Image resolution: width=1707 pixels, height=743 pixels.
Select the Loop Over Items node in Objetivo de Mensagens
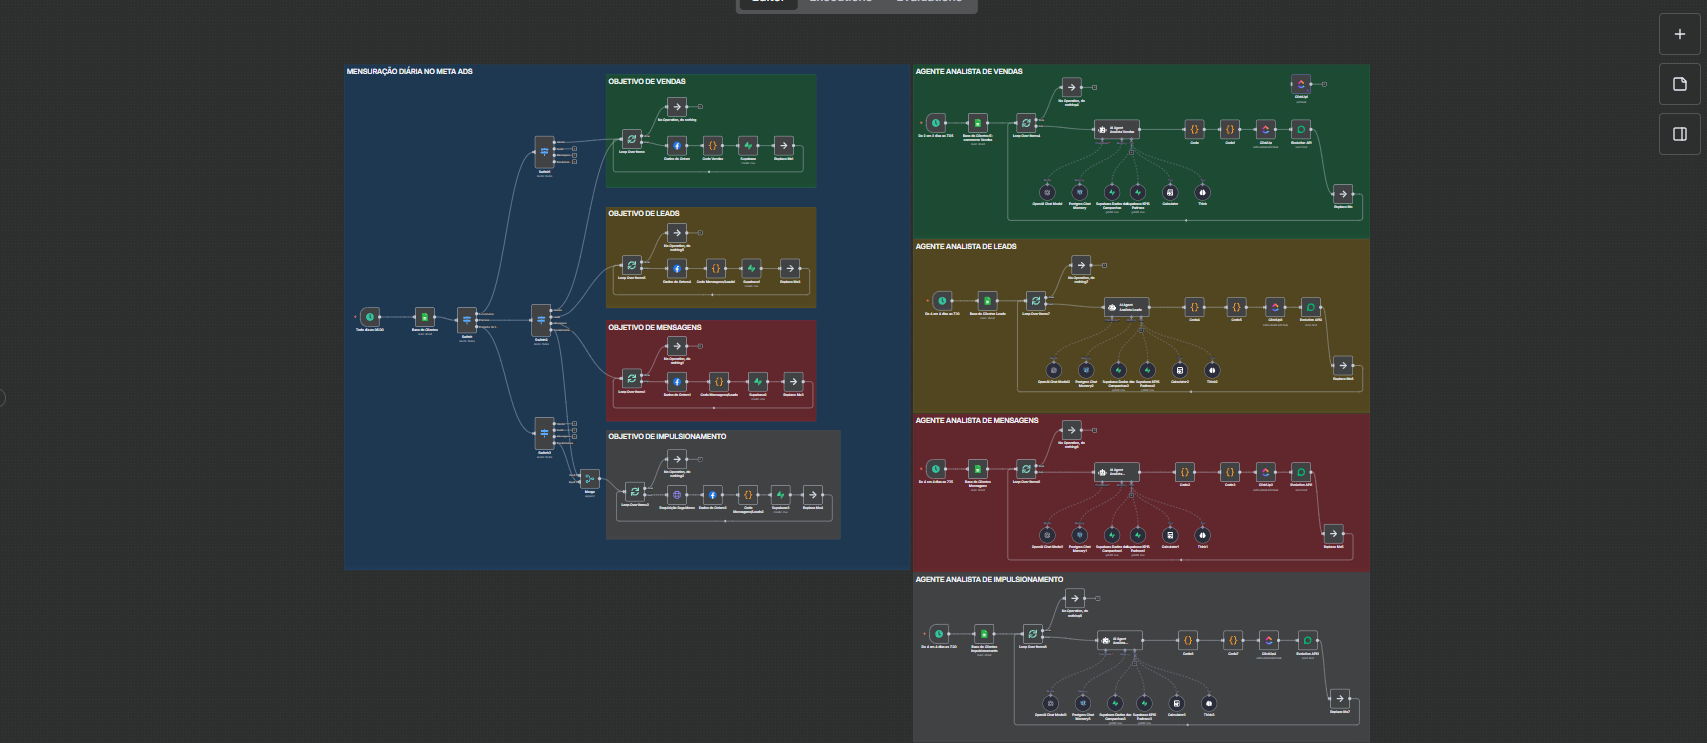(x=632, y=379)
